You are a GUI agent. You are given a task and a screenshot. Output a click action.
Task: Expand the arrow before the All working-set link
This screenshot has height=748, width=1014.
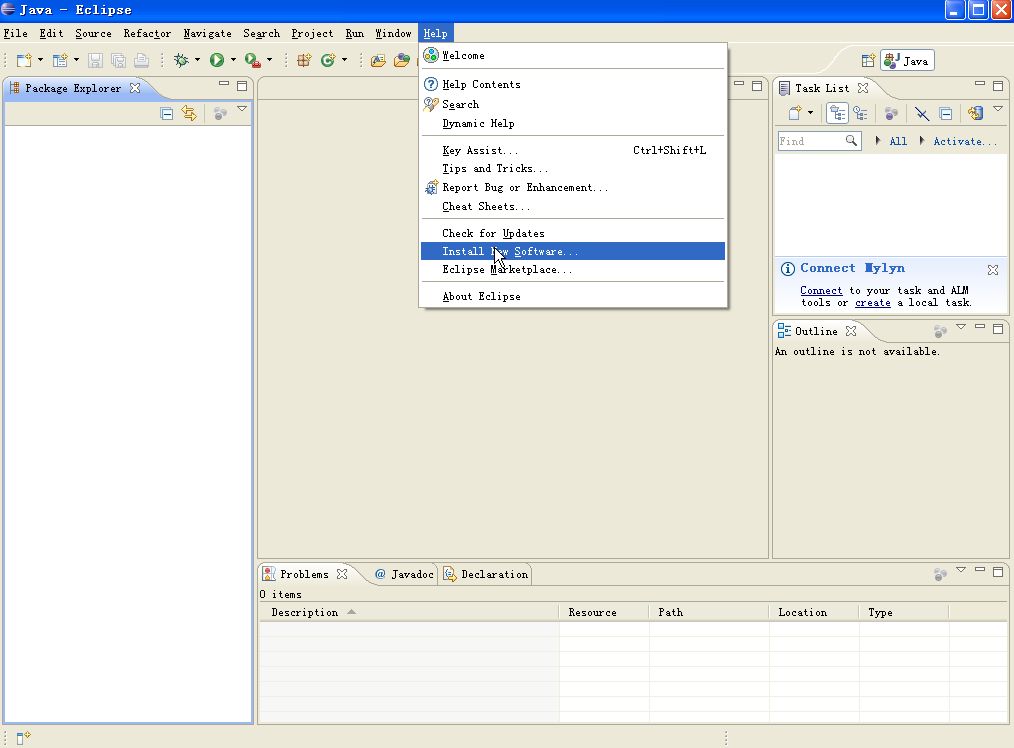[878, 140]
